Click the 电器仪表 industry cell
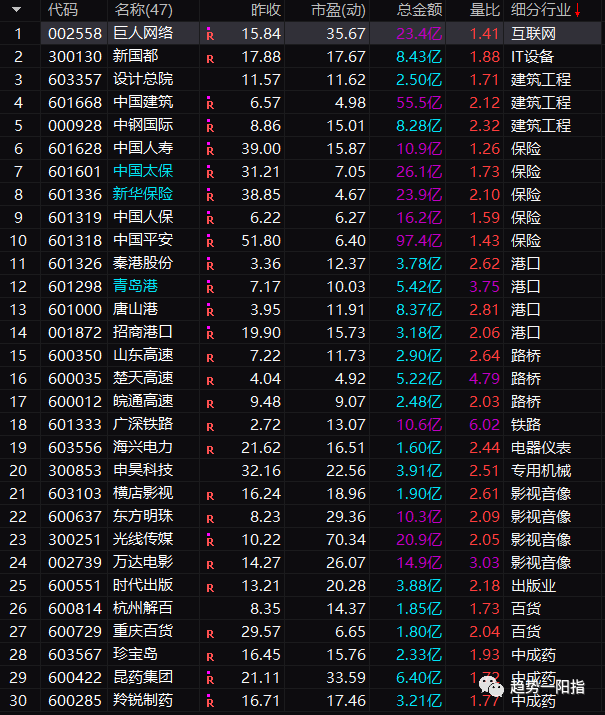The width and height of the screenshot is (605, 715). (x=541, y=447)
